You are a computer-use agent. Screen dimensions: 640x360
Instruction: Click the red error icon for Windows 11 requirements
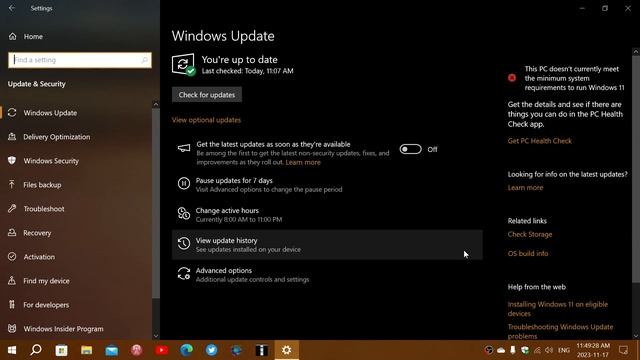click(x=512, y=78)
